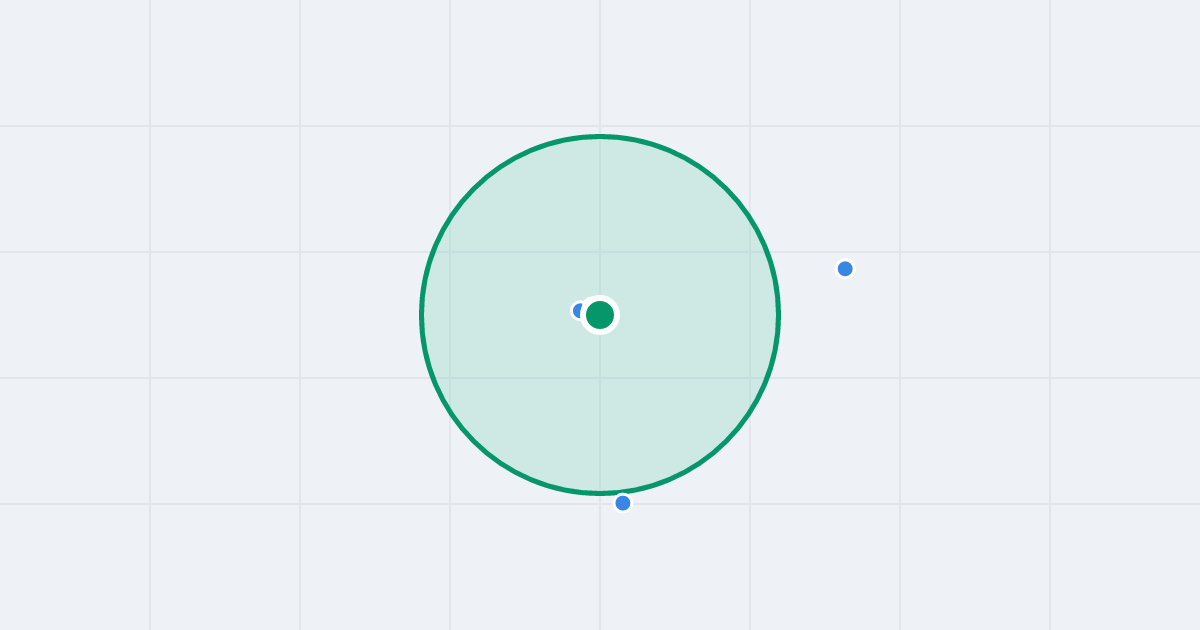
Task: Select the blue dot far outside the circle
Action: point(845,268)
